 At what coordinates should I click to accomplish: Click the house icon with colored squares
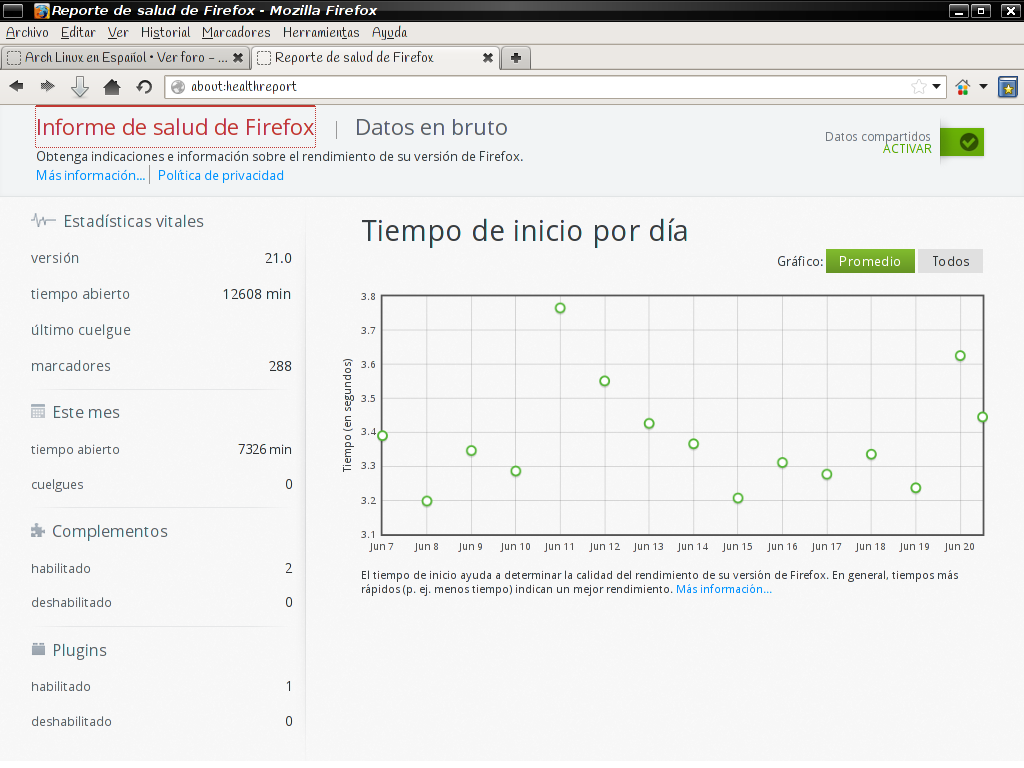pos(963,87)
